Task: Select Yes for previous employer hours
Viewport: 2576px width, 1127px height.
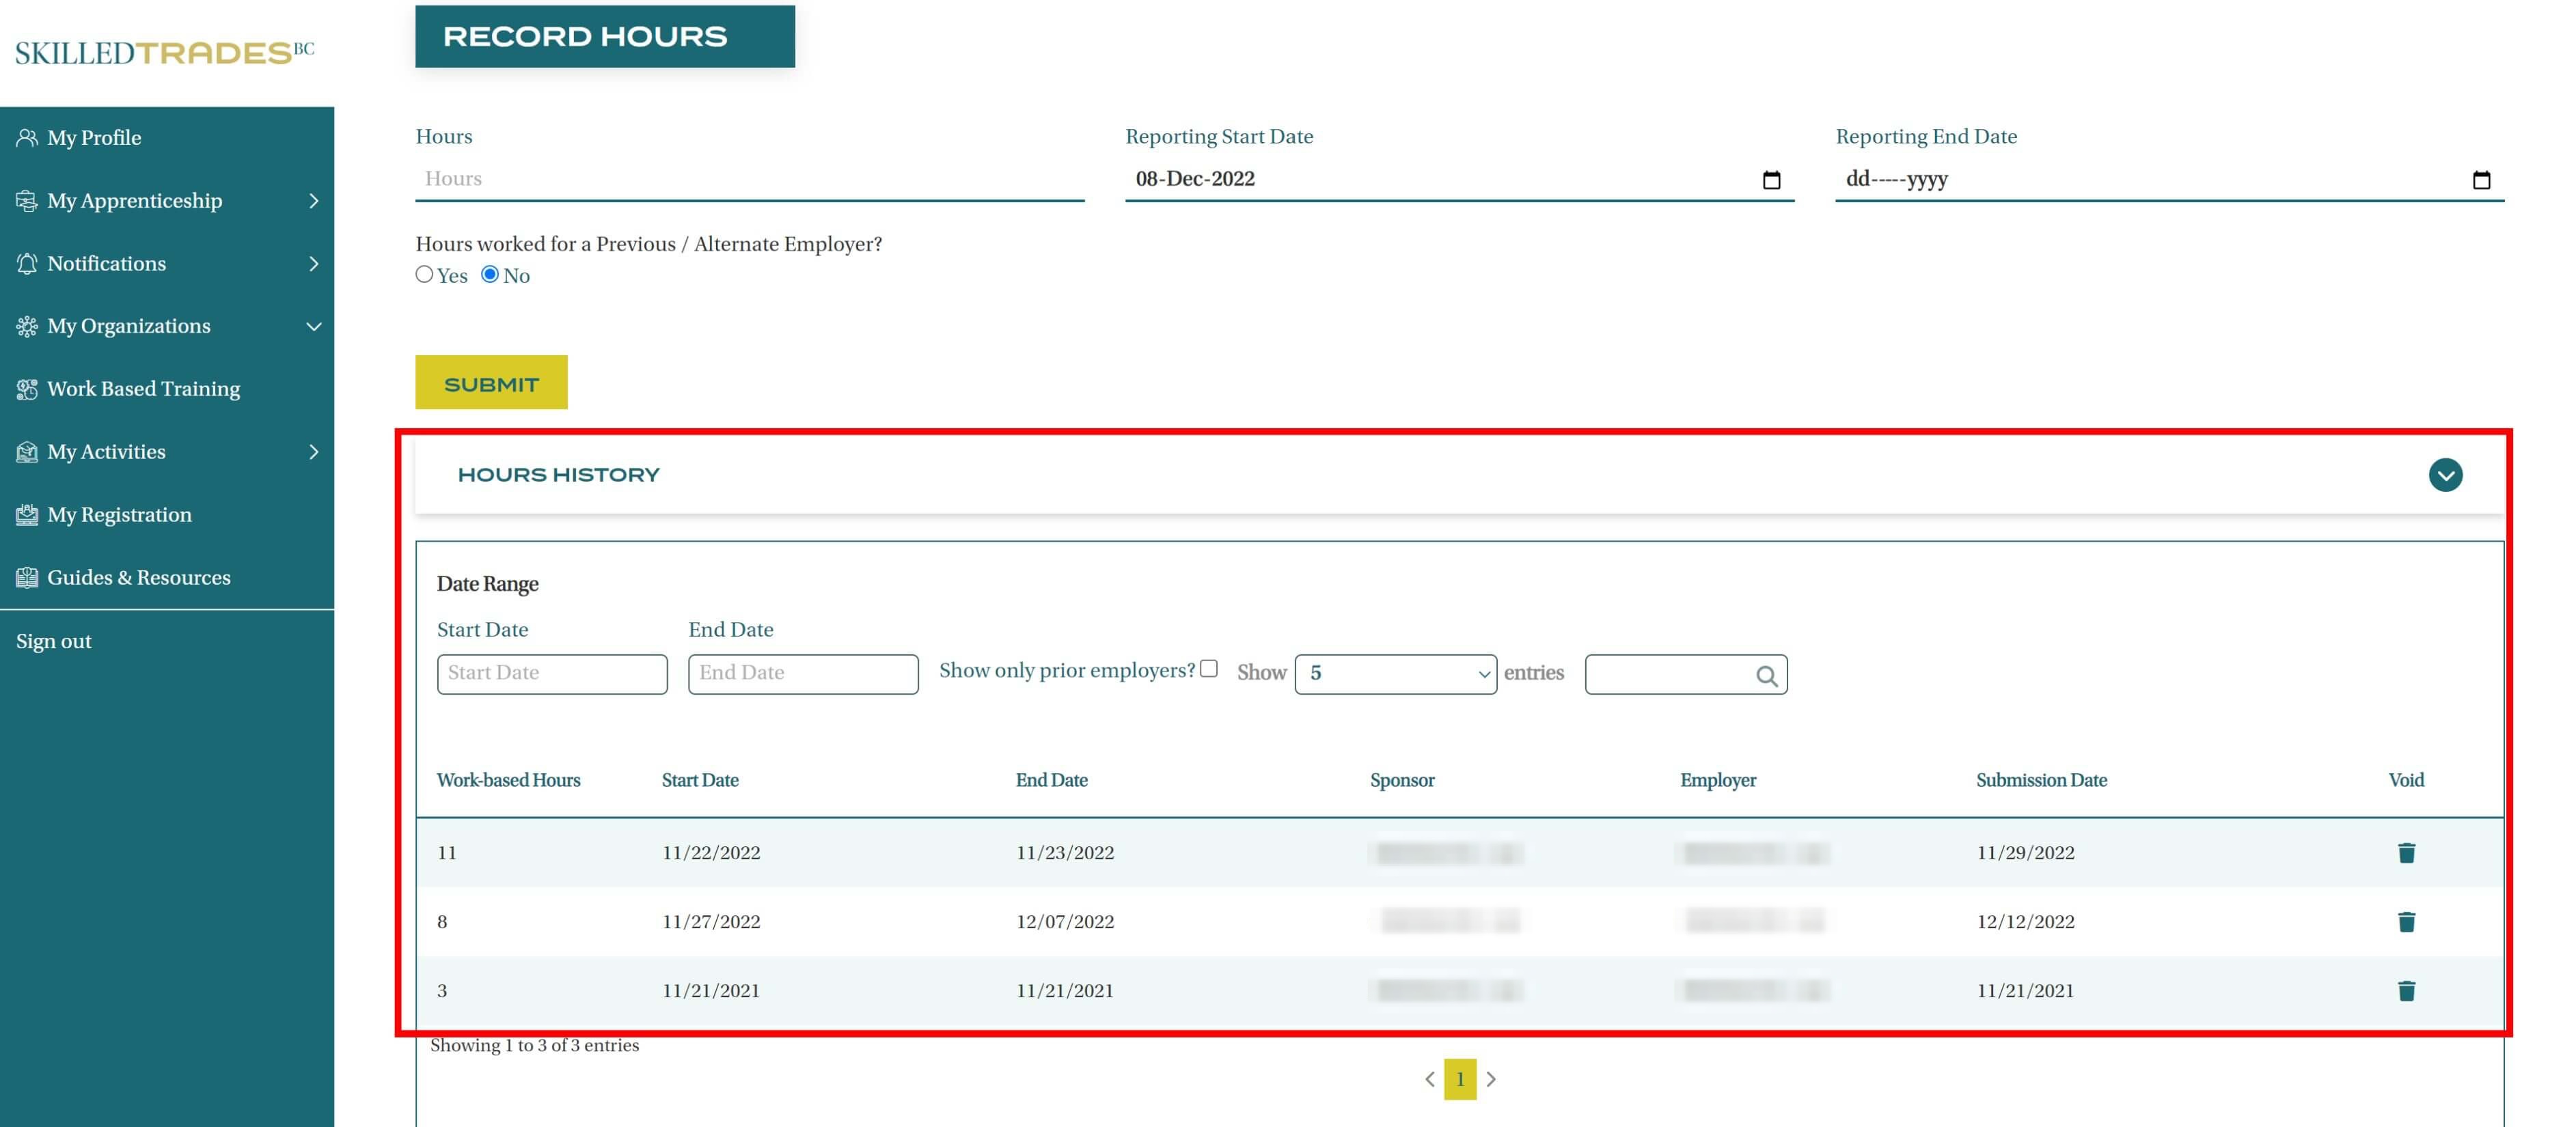Action: click(424, 274)
